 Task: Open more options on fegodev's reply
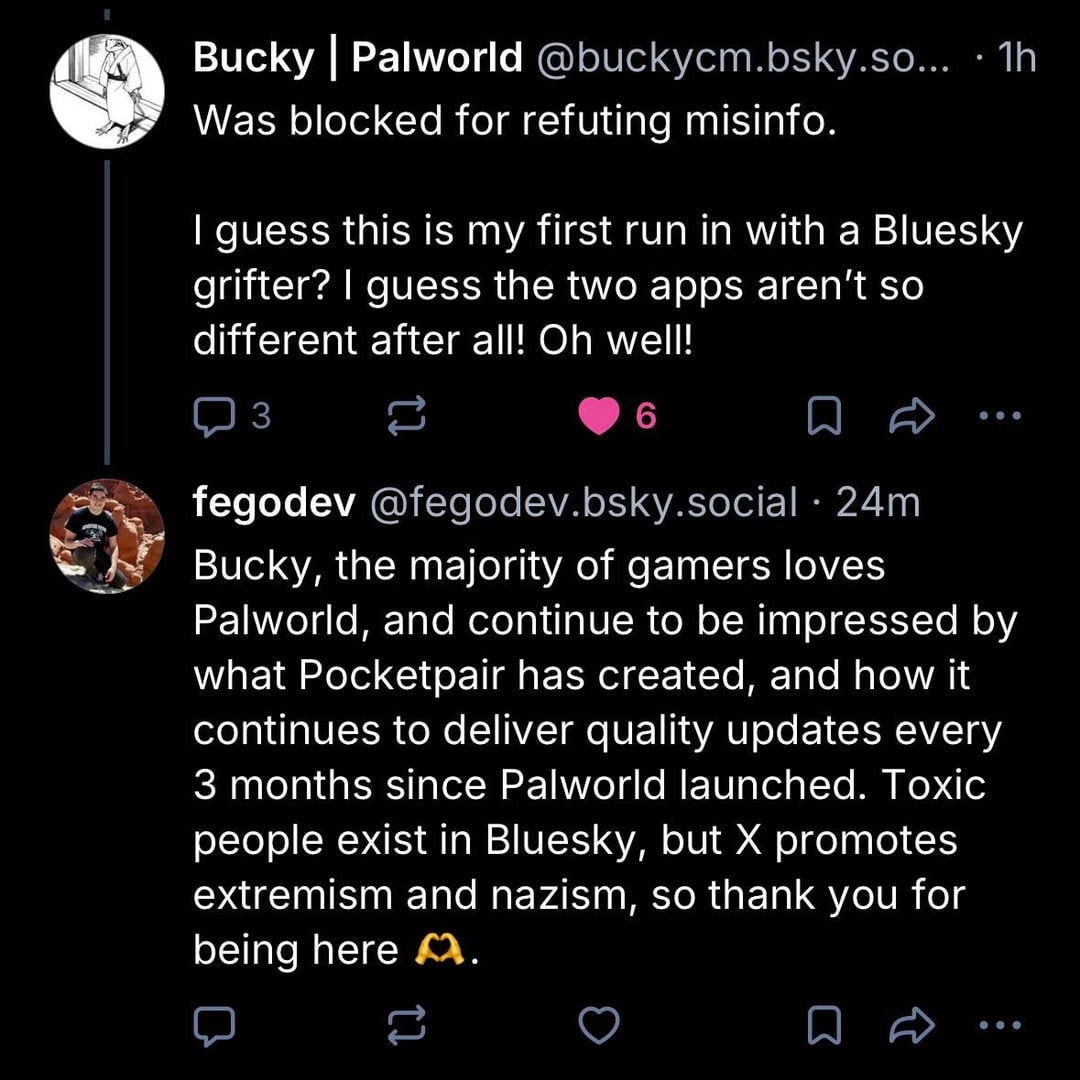tap(999, 1024)
